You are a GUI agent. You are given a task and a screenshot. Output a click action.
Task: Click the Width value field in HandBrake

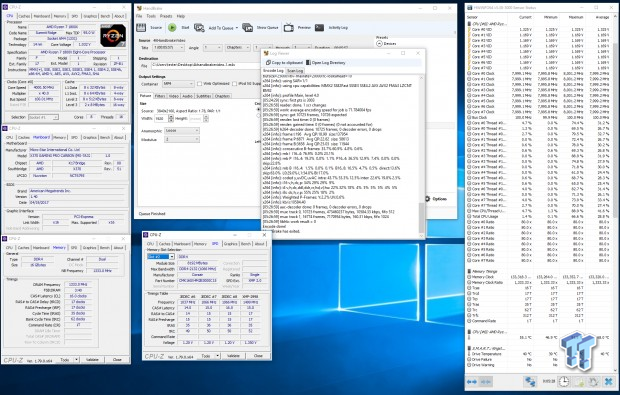(x=161, y=119)
